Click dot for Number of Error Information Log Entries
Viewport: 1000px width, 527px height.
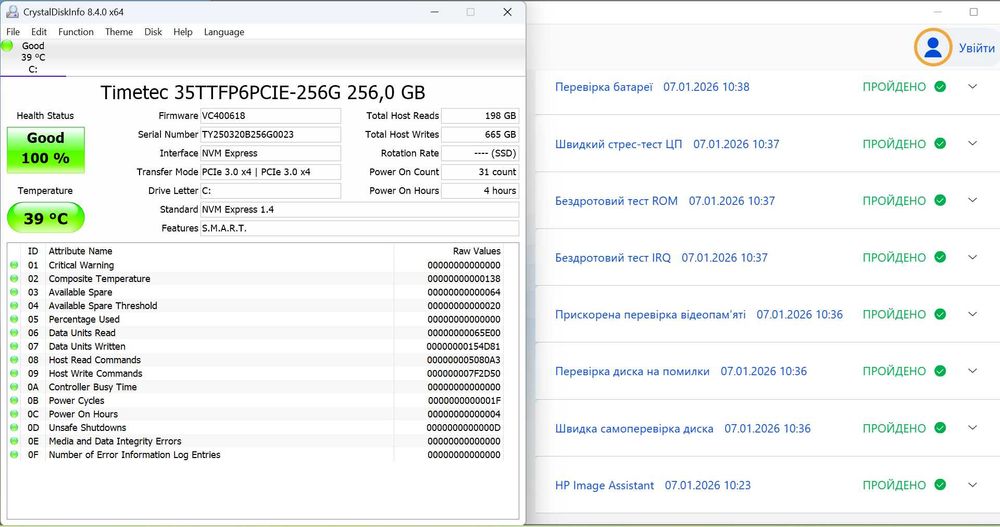14,455
